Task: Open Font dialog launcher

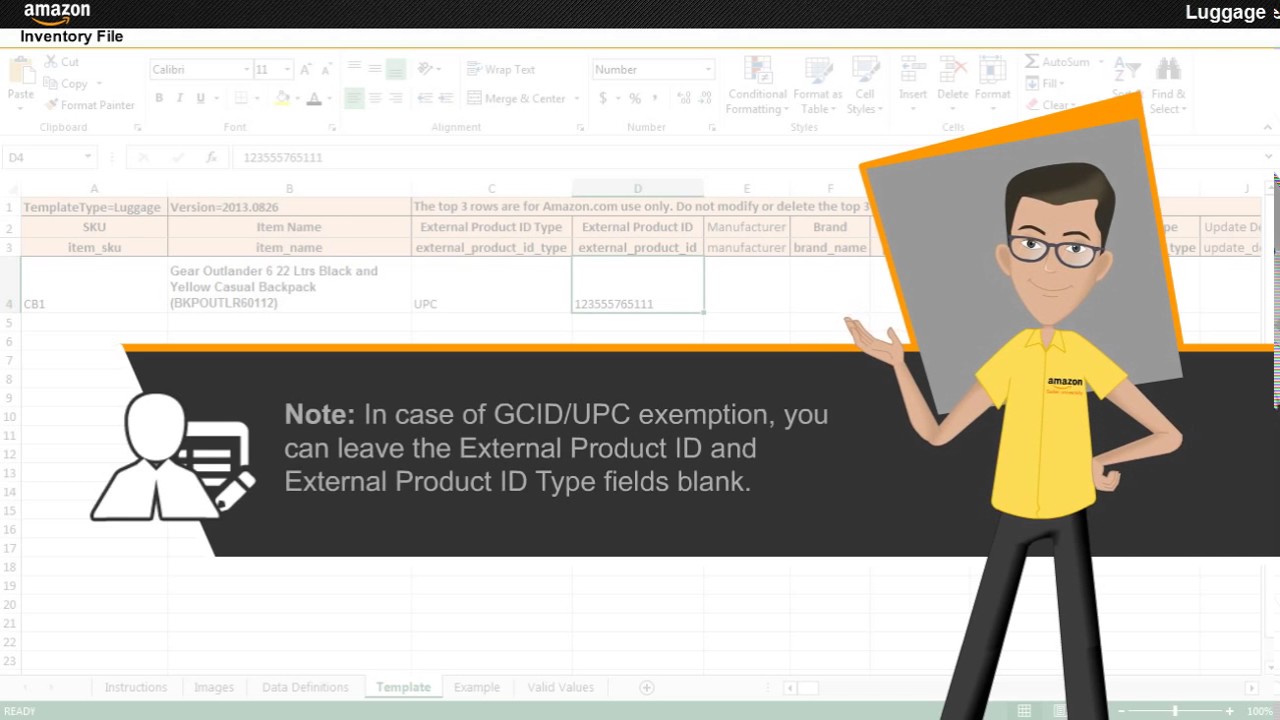Action: pyautogui.click(x=332, y=128)
